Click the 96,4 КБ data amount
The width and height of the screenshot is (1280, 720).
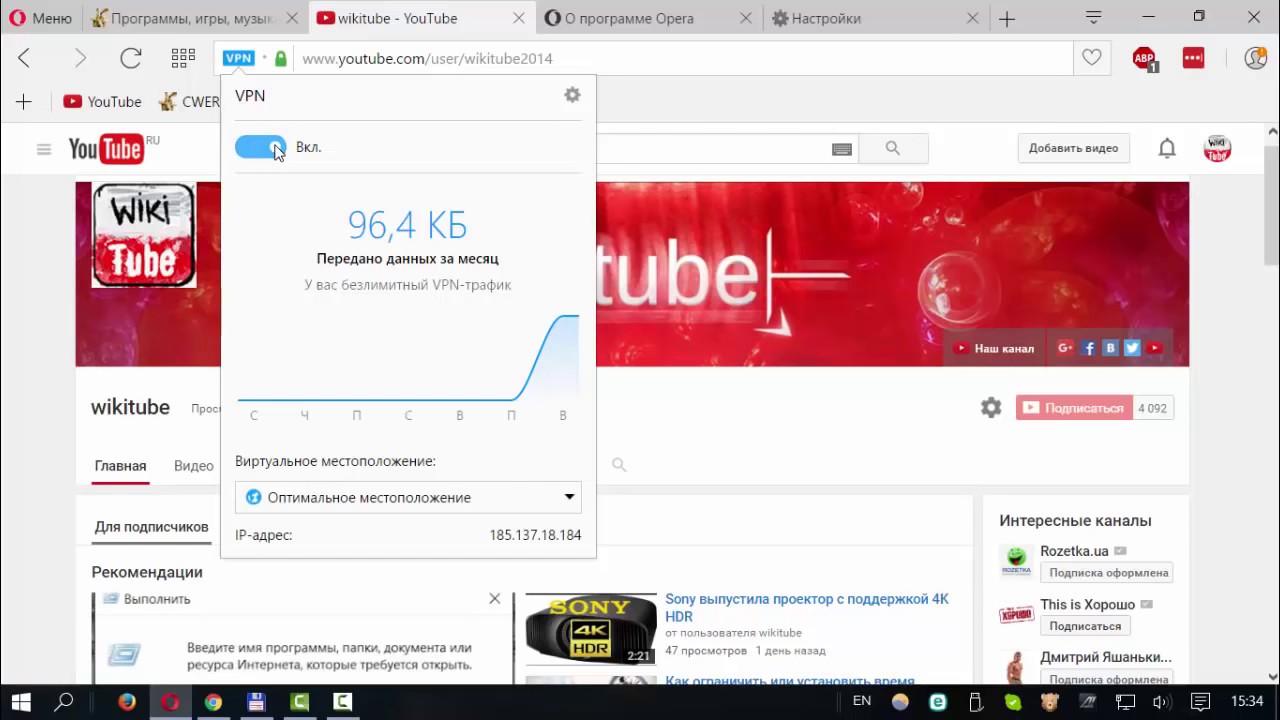tap(407, 225)
